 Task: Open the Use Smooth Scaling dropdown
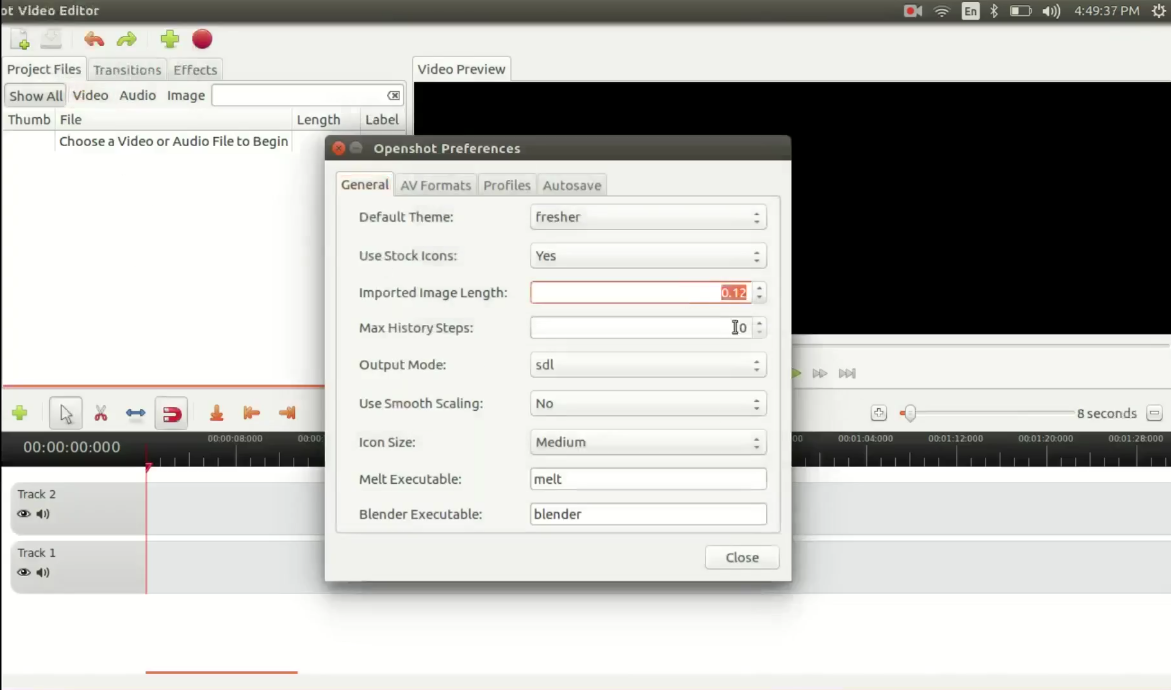[648, 404]
